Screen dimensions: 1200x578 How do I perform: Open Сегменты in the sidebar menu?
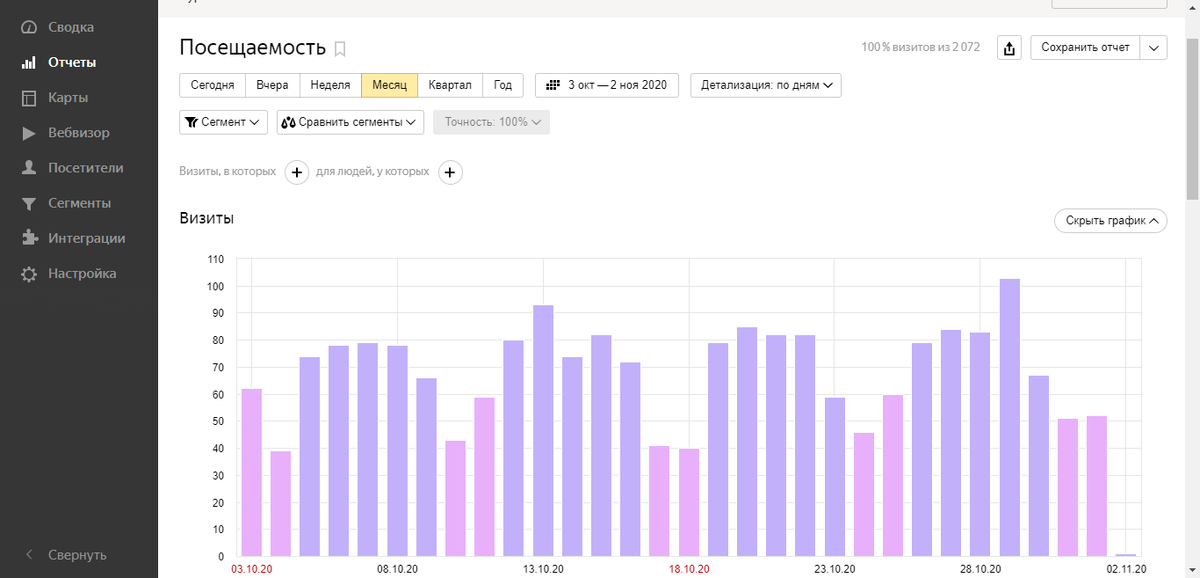pyautogui.click(x=80, y=203)
